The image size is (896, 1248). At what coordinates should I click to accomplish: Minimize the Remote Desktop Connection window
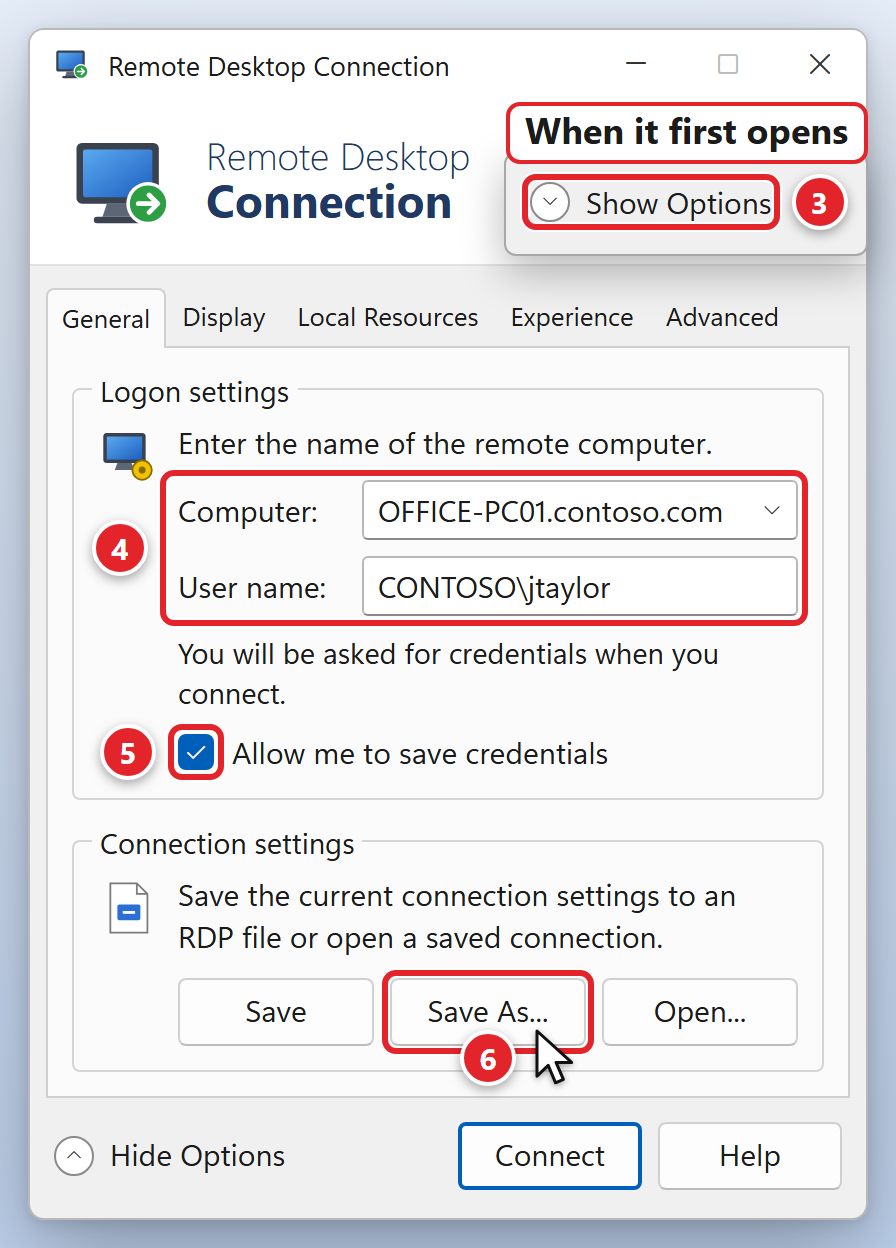point(637,65)
